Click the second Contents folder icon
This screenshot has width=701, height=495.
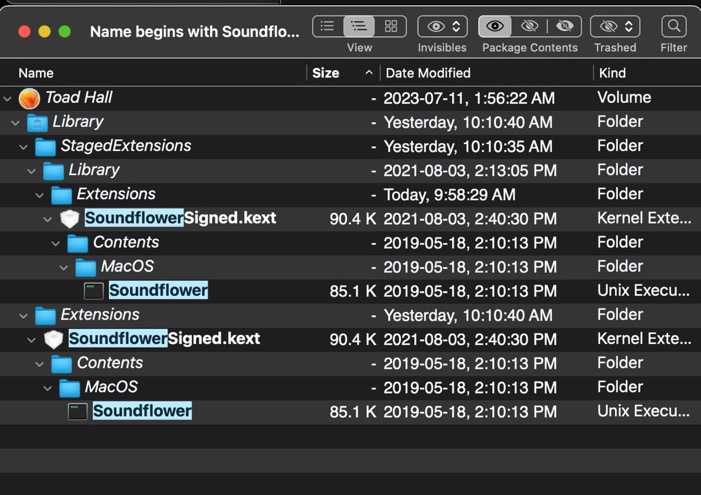pyautogui.click(x=61, y=364)
